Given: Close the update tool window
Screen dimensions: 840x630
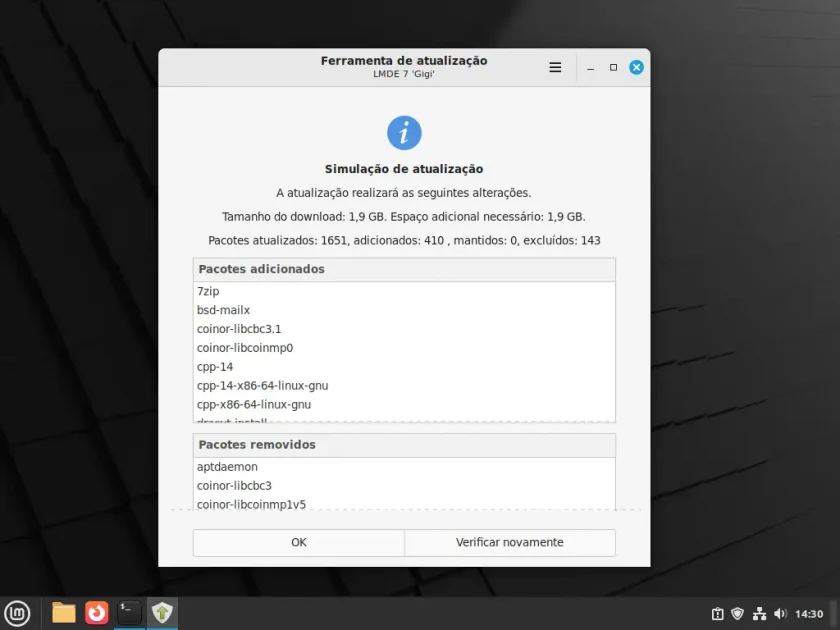Looking at the screenshot, I should (x=636, y=68).
